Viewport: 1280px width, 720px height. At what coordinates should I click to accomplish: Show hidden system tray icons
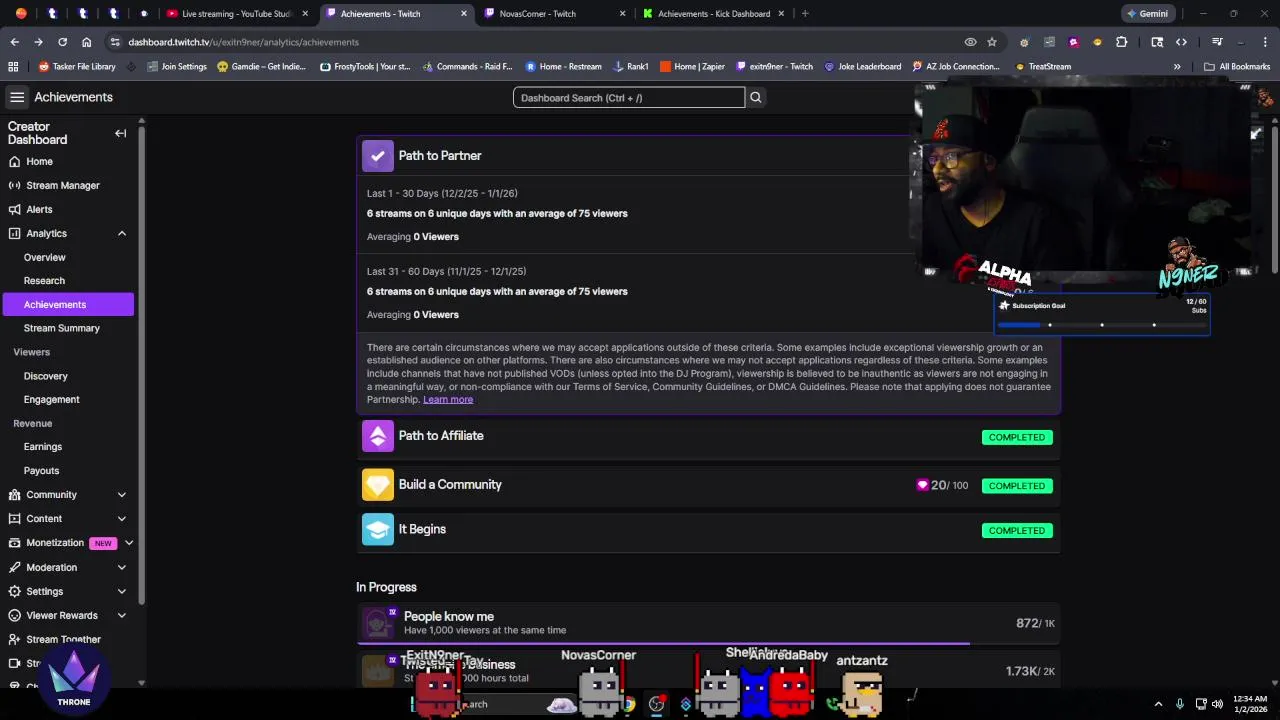pos(1158,704)
